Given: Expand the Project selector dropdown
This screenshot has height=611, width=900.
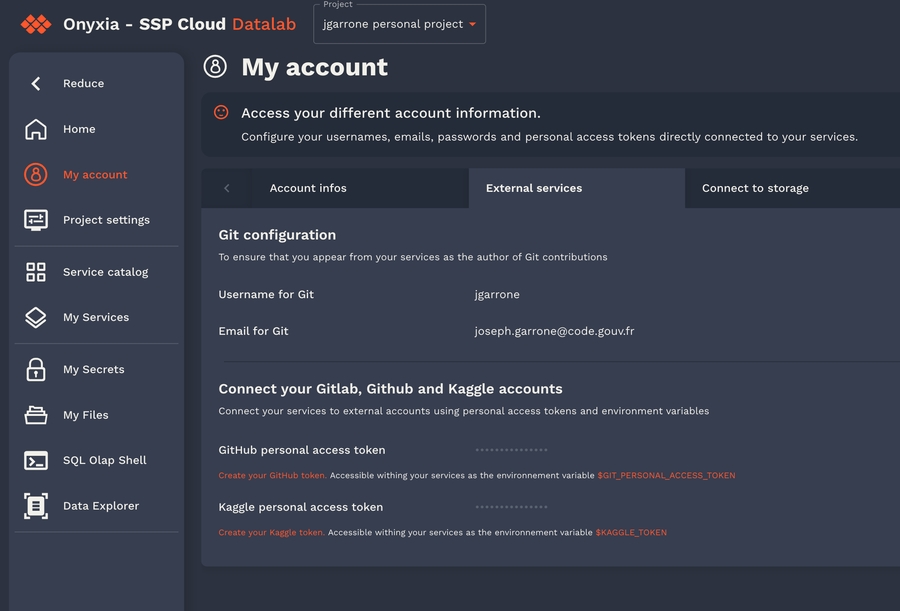Looking at the screenshot, I should point(400,24).
